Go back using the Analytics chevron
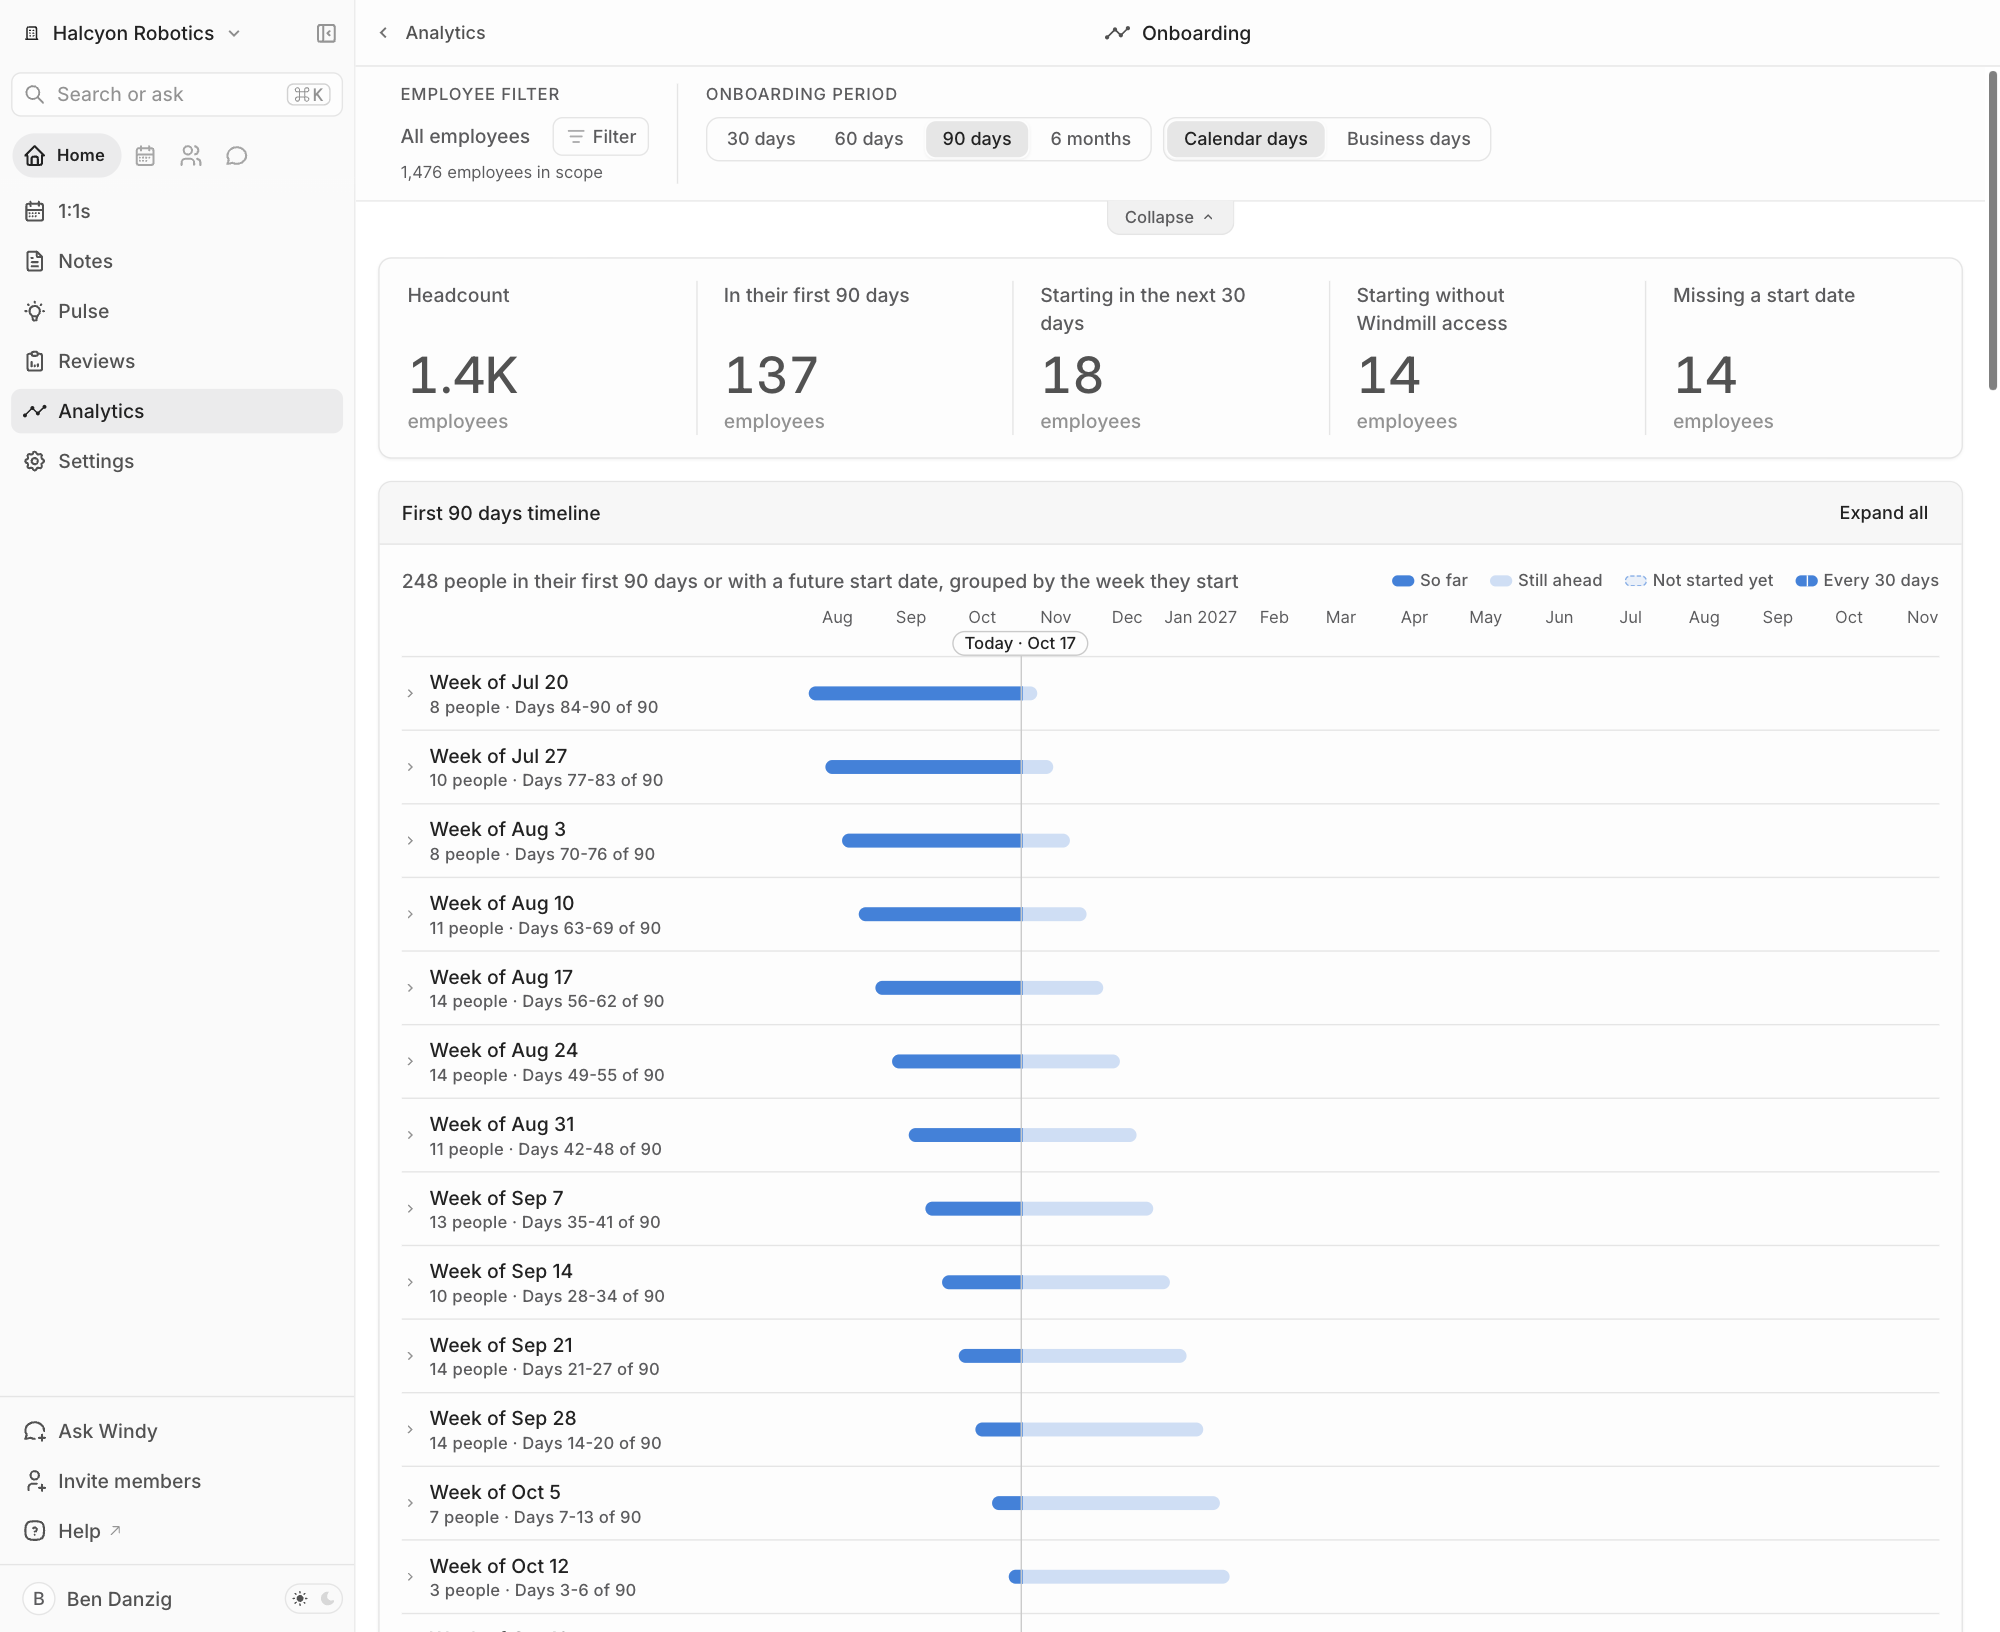Screen dimensions: 2000x1632 point(383,33)
